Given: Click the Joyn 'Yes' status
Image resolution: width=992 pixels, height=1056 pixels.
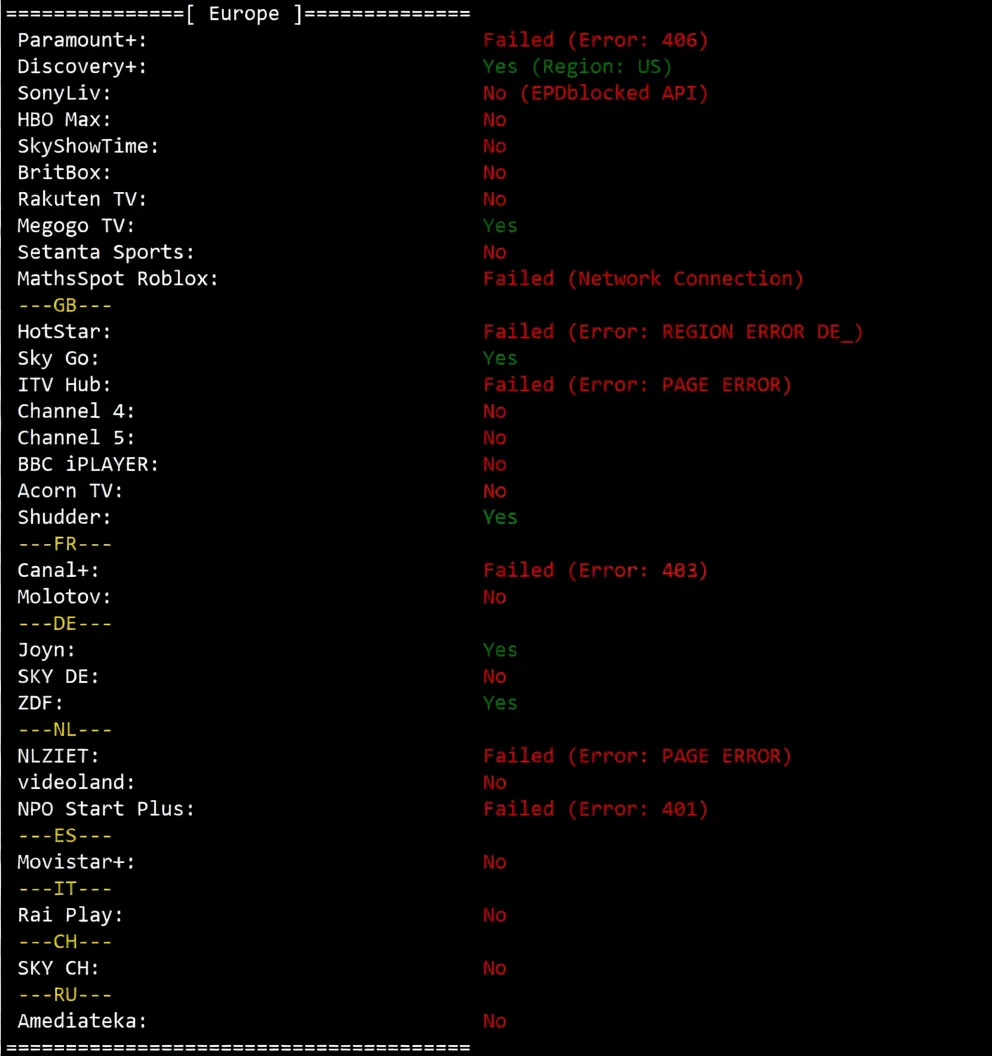Looking at the screenshot, I should [x=500, y=650].
